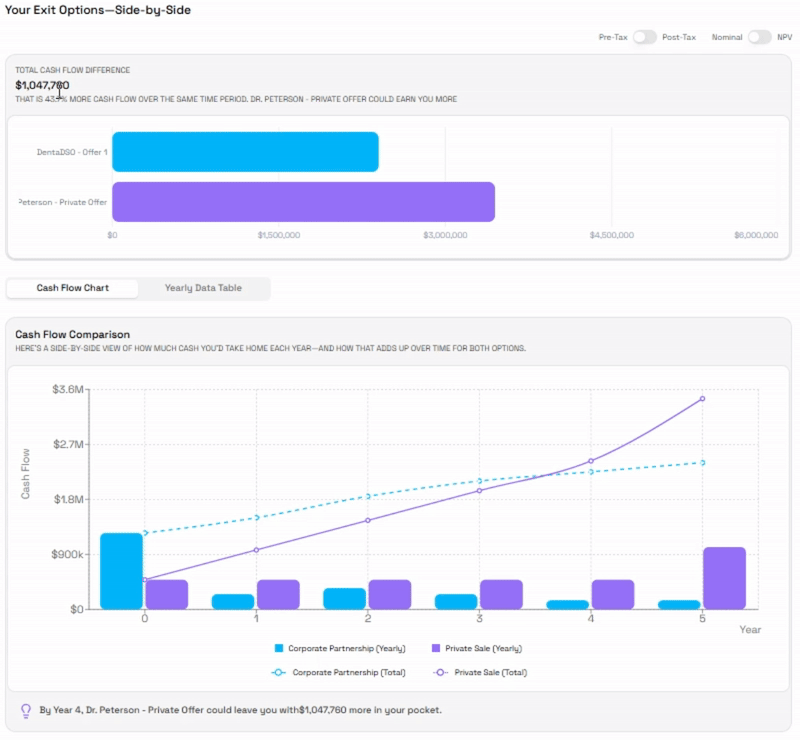Screen dimensions: 800x740
Task: Toggle Corporate Partnership (Total) legend entry
Action: pyautogui.click(x=338, y=672)
